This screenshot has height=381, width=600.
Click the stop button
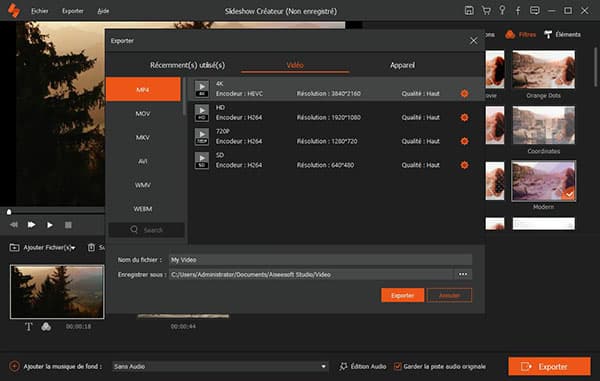point(68,225)
